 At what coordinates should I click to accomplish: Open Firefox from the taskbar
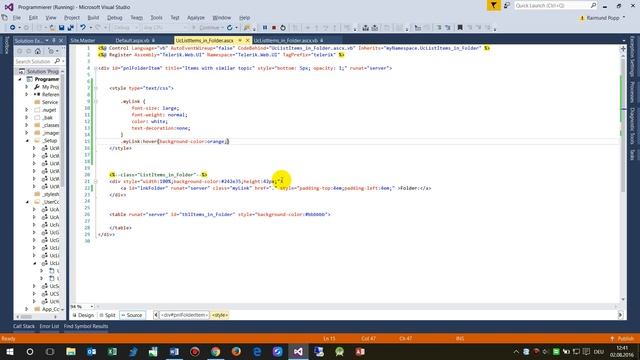pos(236,351)
